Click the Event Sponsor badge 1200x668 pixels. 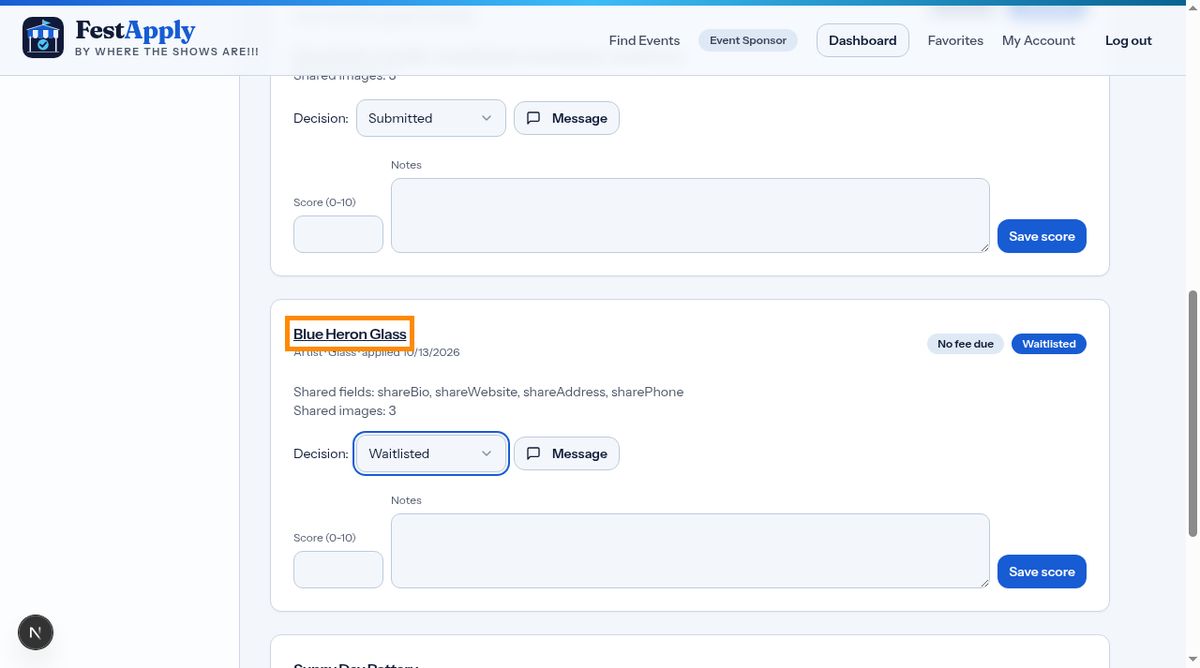[748, 40]
